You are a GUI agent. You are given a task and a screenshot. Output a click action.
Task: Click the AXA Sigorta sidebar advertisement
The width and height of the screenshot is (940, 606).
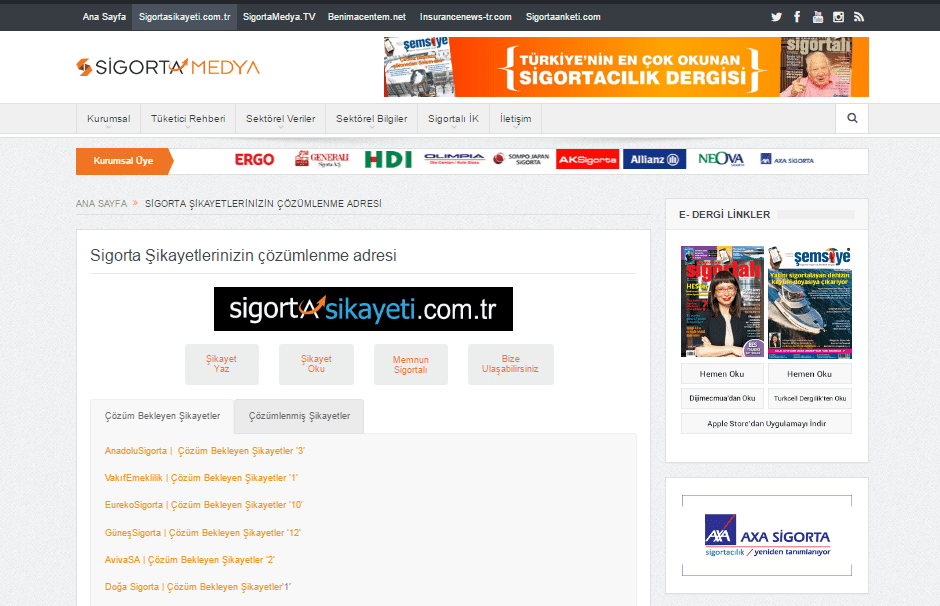click(766, 536)
